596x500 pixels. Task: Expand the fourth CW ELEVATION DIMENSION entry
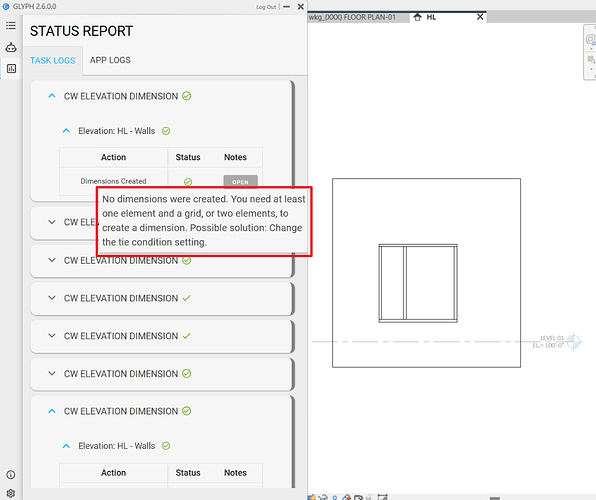click(x=52, y=298)
